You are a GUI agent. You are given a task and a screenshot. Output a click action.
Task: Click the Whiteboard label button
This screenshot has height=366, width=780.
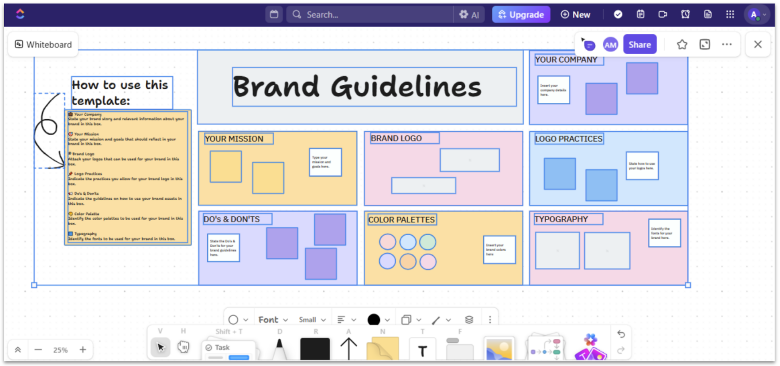pos(43,44)
